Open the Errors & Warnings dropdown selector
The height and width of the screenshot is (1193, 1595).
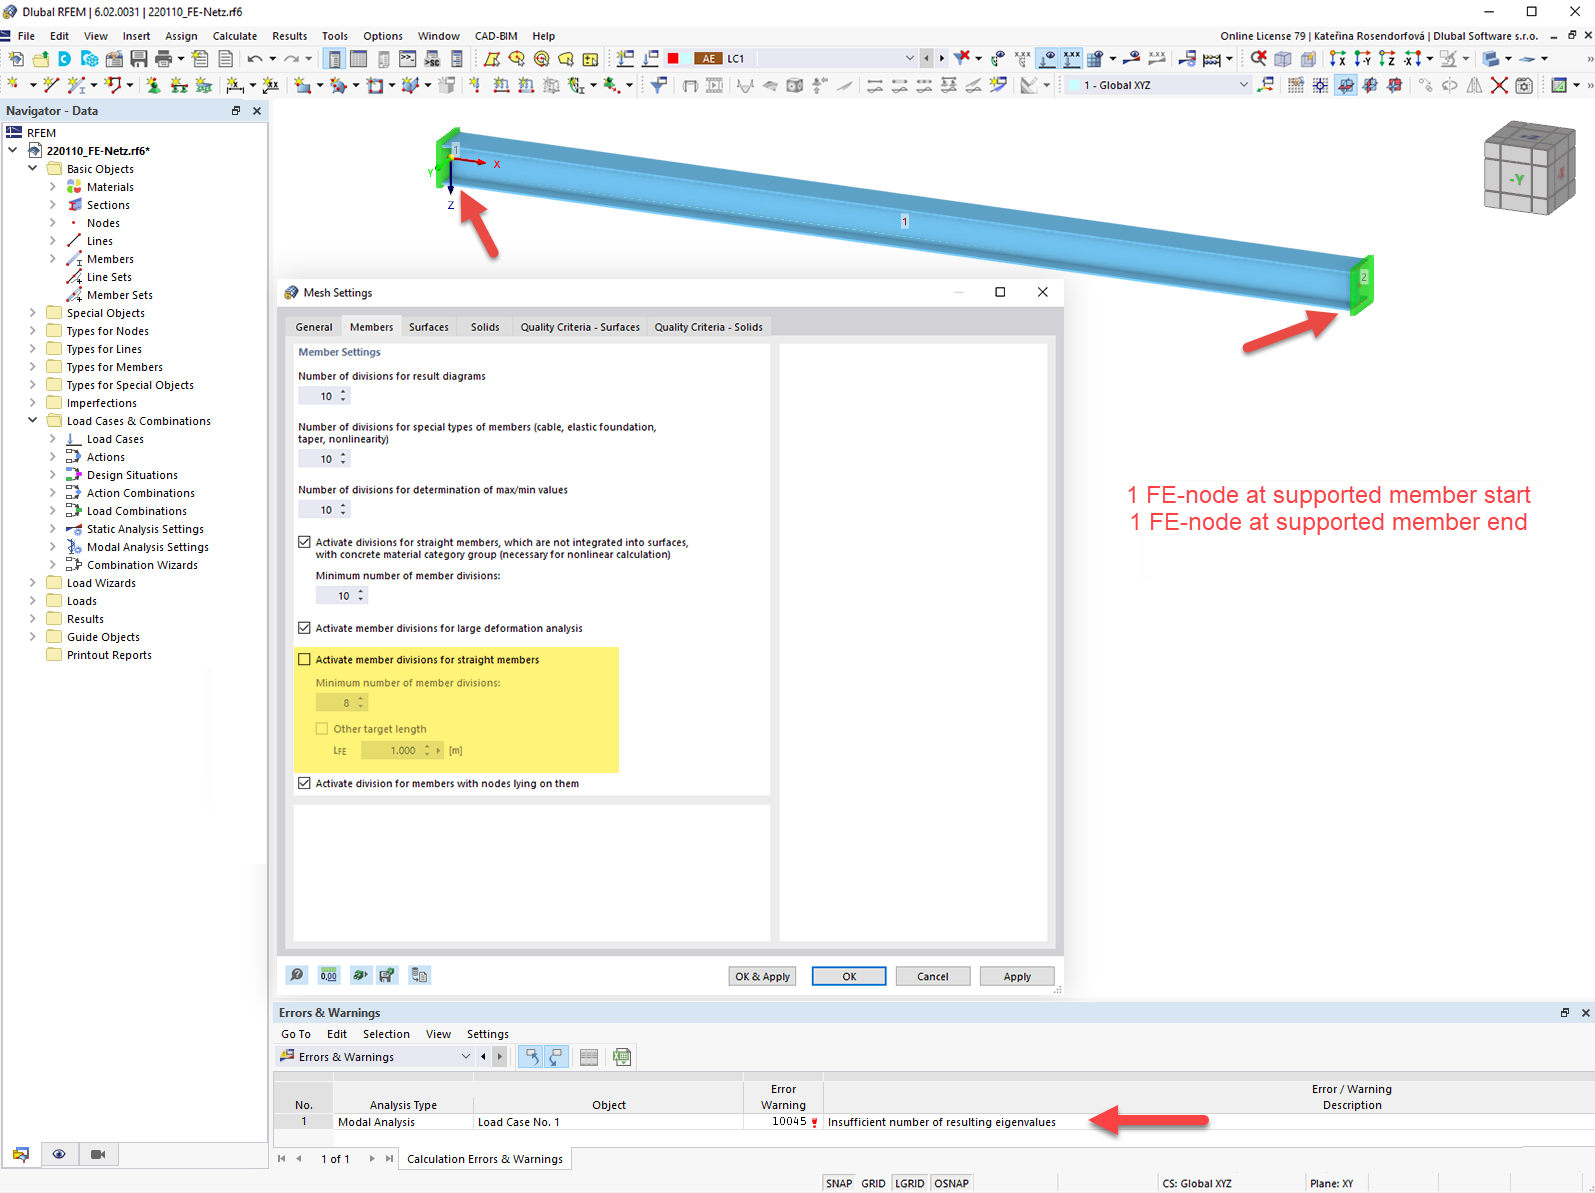[465, 1057]
